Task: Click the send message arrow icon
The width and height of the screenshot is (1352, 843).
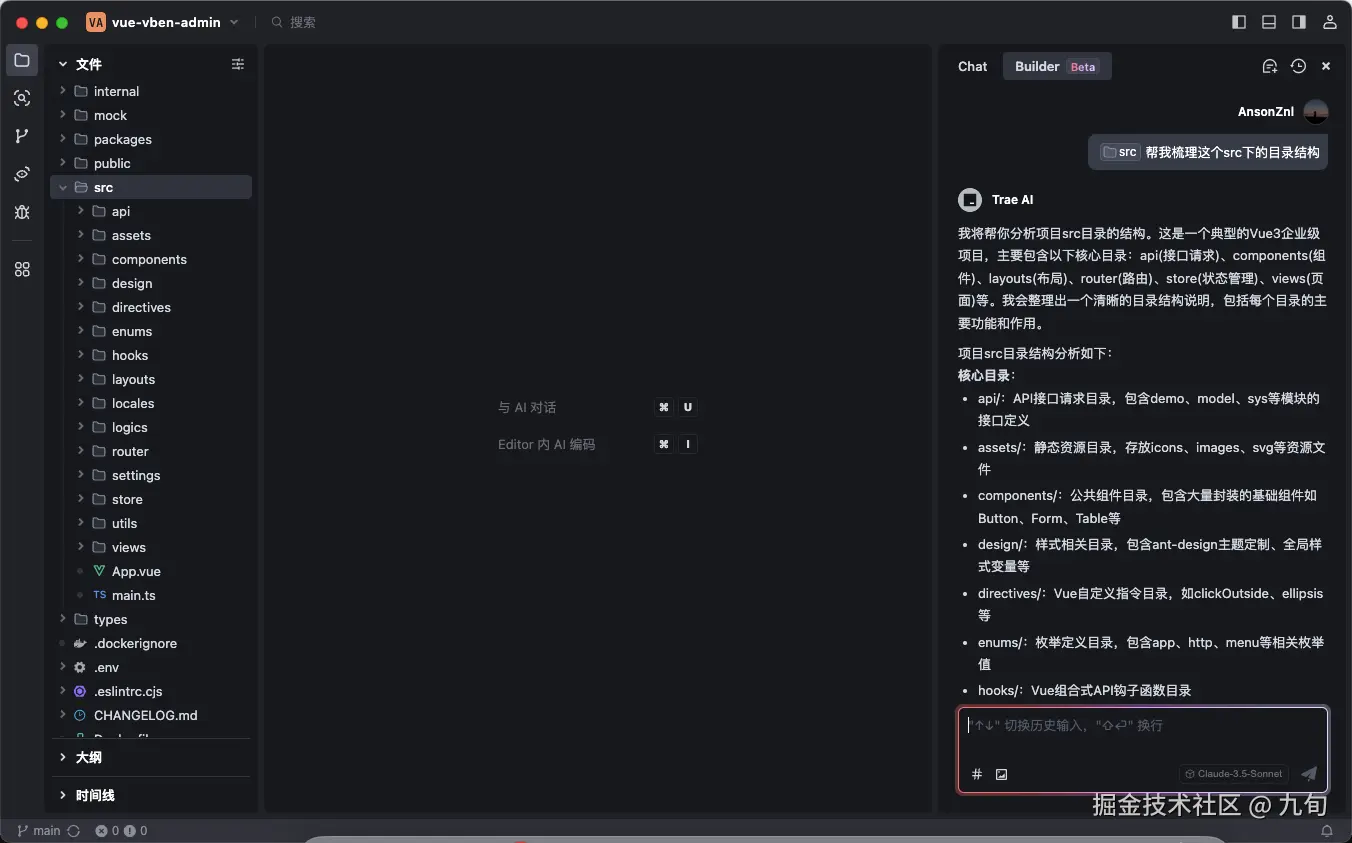Action: click(x=1309, y=774)
